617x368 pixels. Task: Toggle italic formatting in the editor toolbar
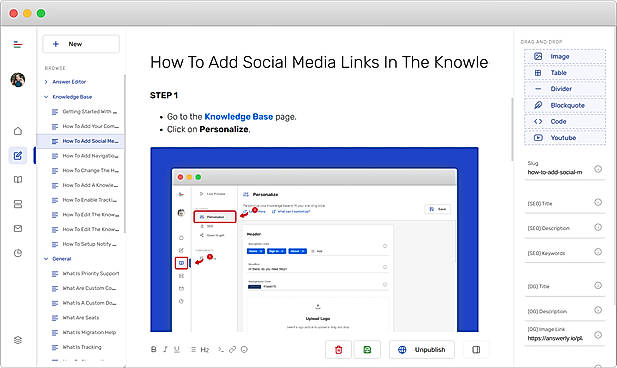coord(165,350)
